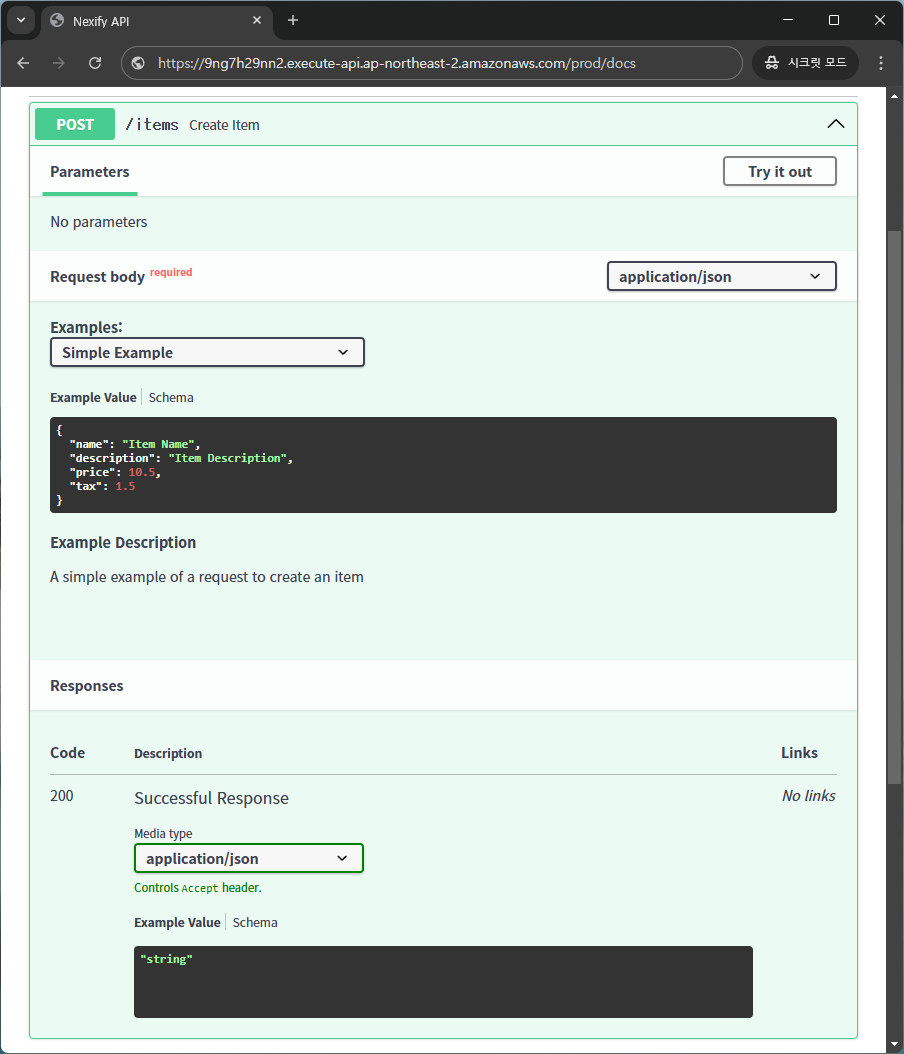Switch to request body Schema tab
The width and height of the screenshot is (904, 1054).
(x=171, y=397)
